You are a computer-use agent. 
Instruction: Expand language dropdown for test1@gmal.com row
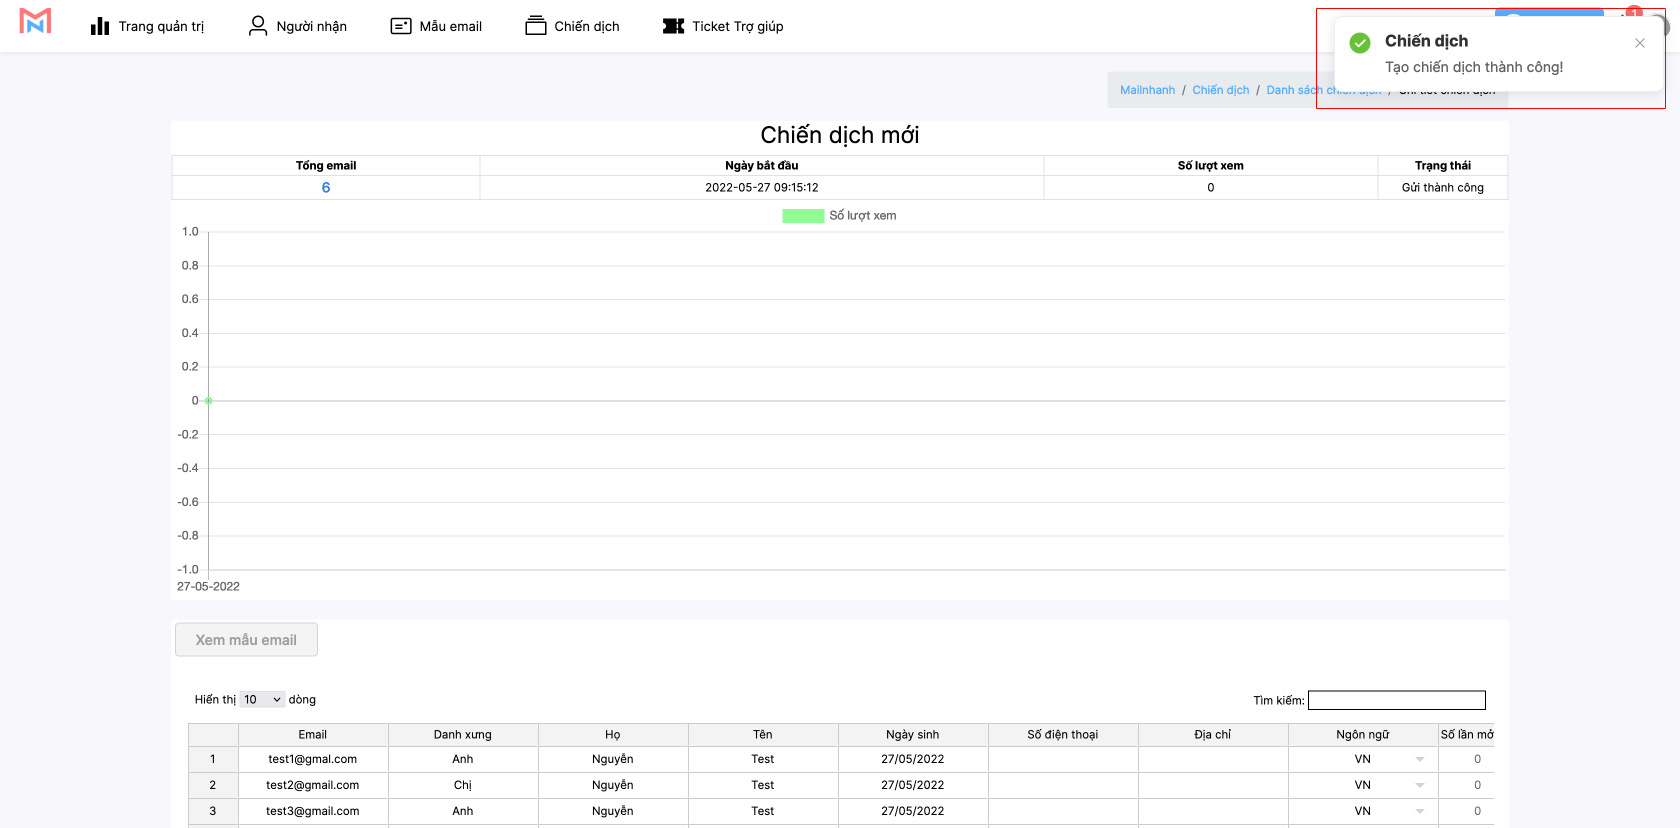[x=1419, y=760]
